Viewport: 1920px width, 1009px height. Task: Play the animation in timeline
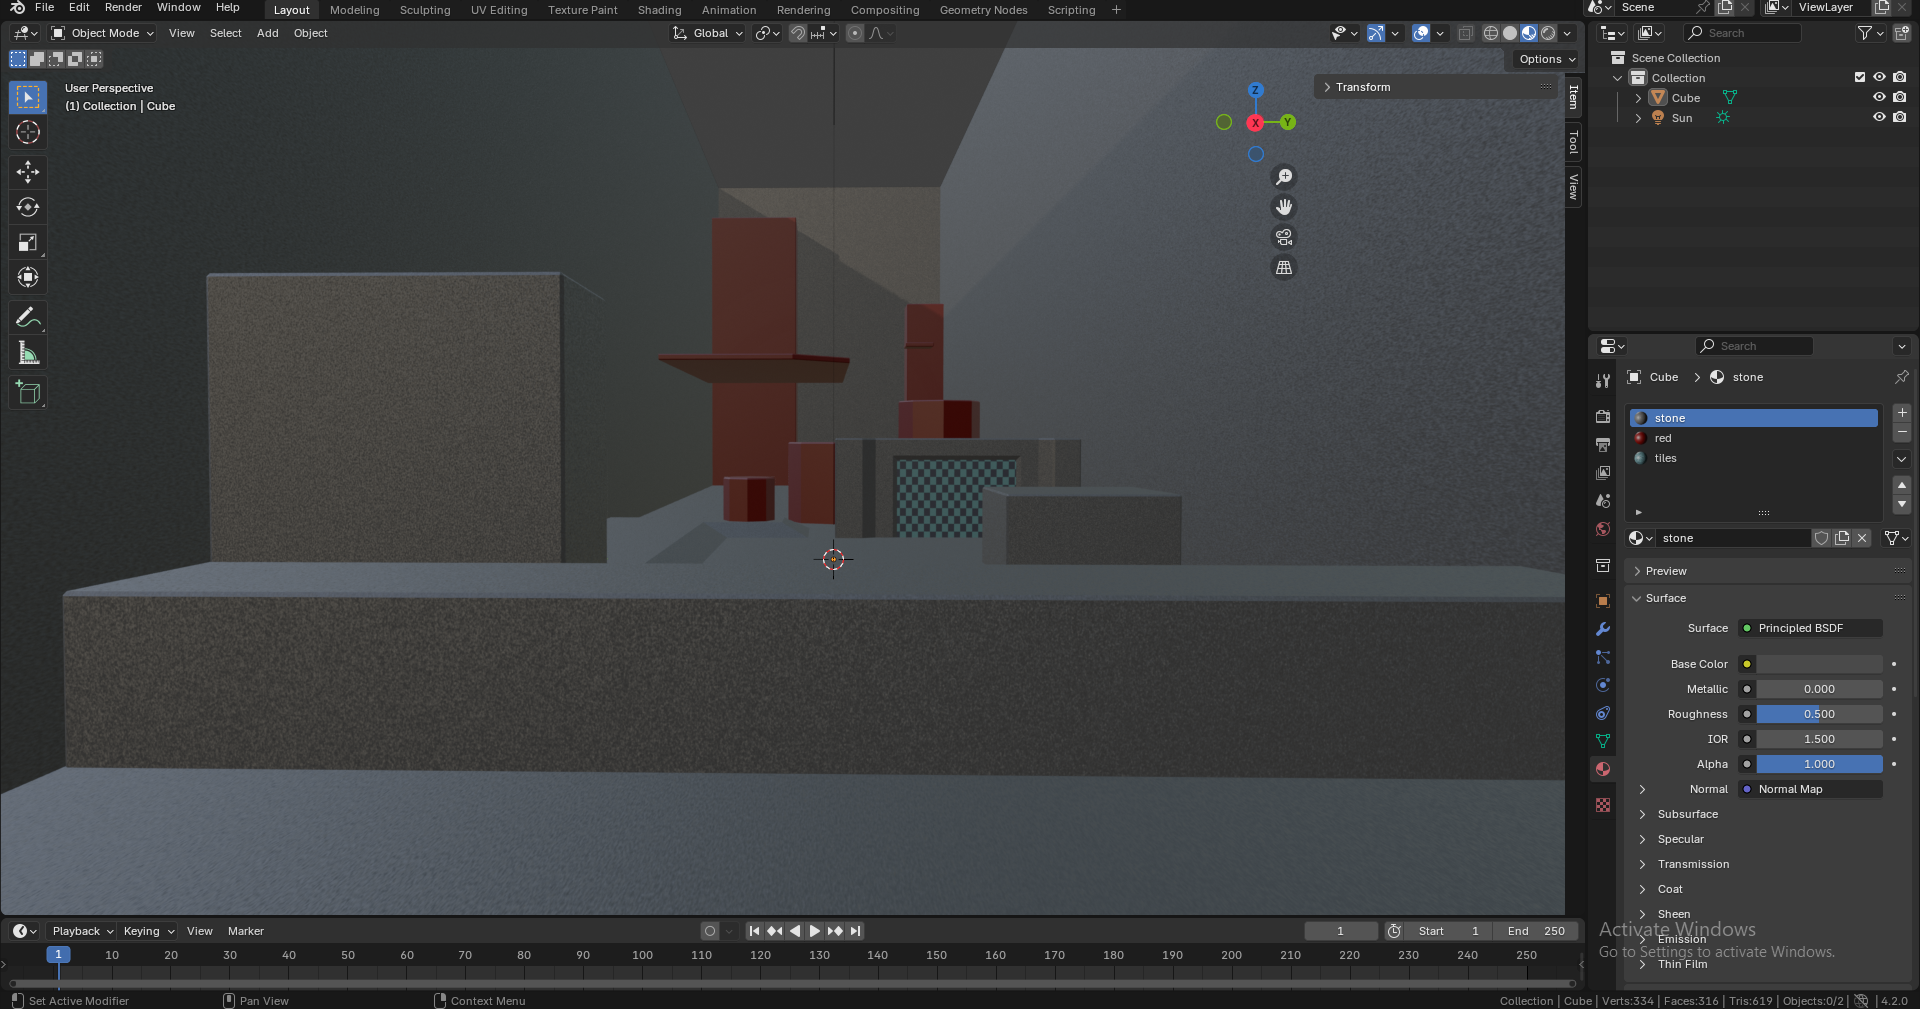pyautogui.click(x=814, y=931)
